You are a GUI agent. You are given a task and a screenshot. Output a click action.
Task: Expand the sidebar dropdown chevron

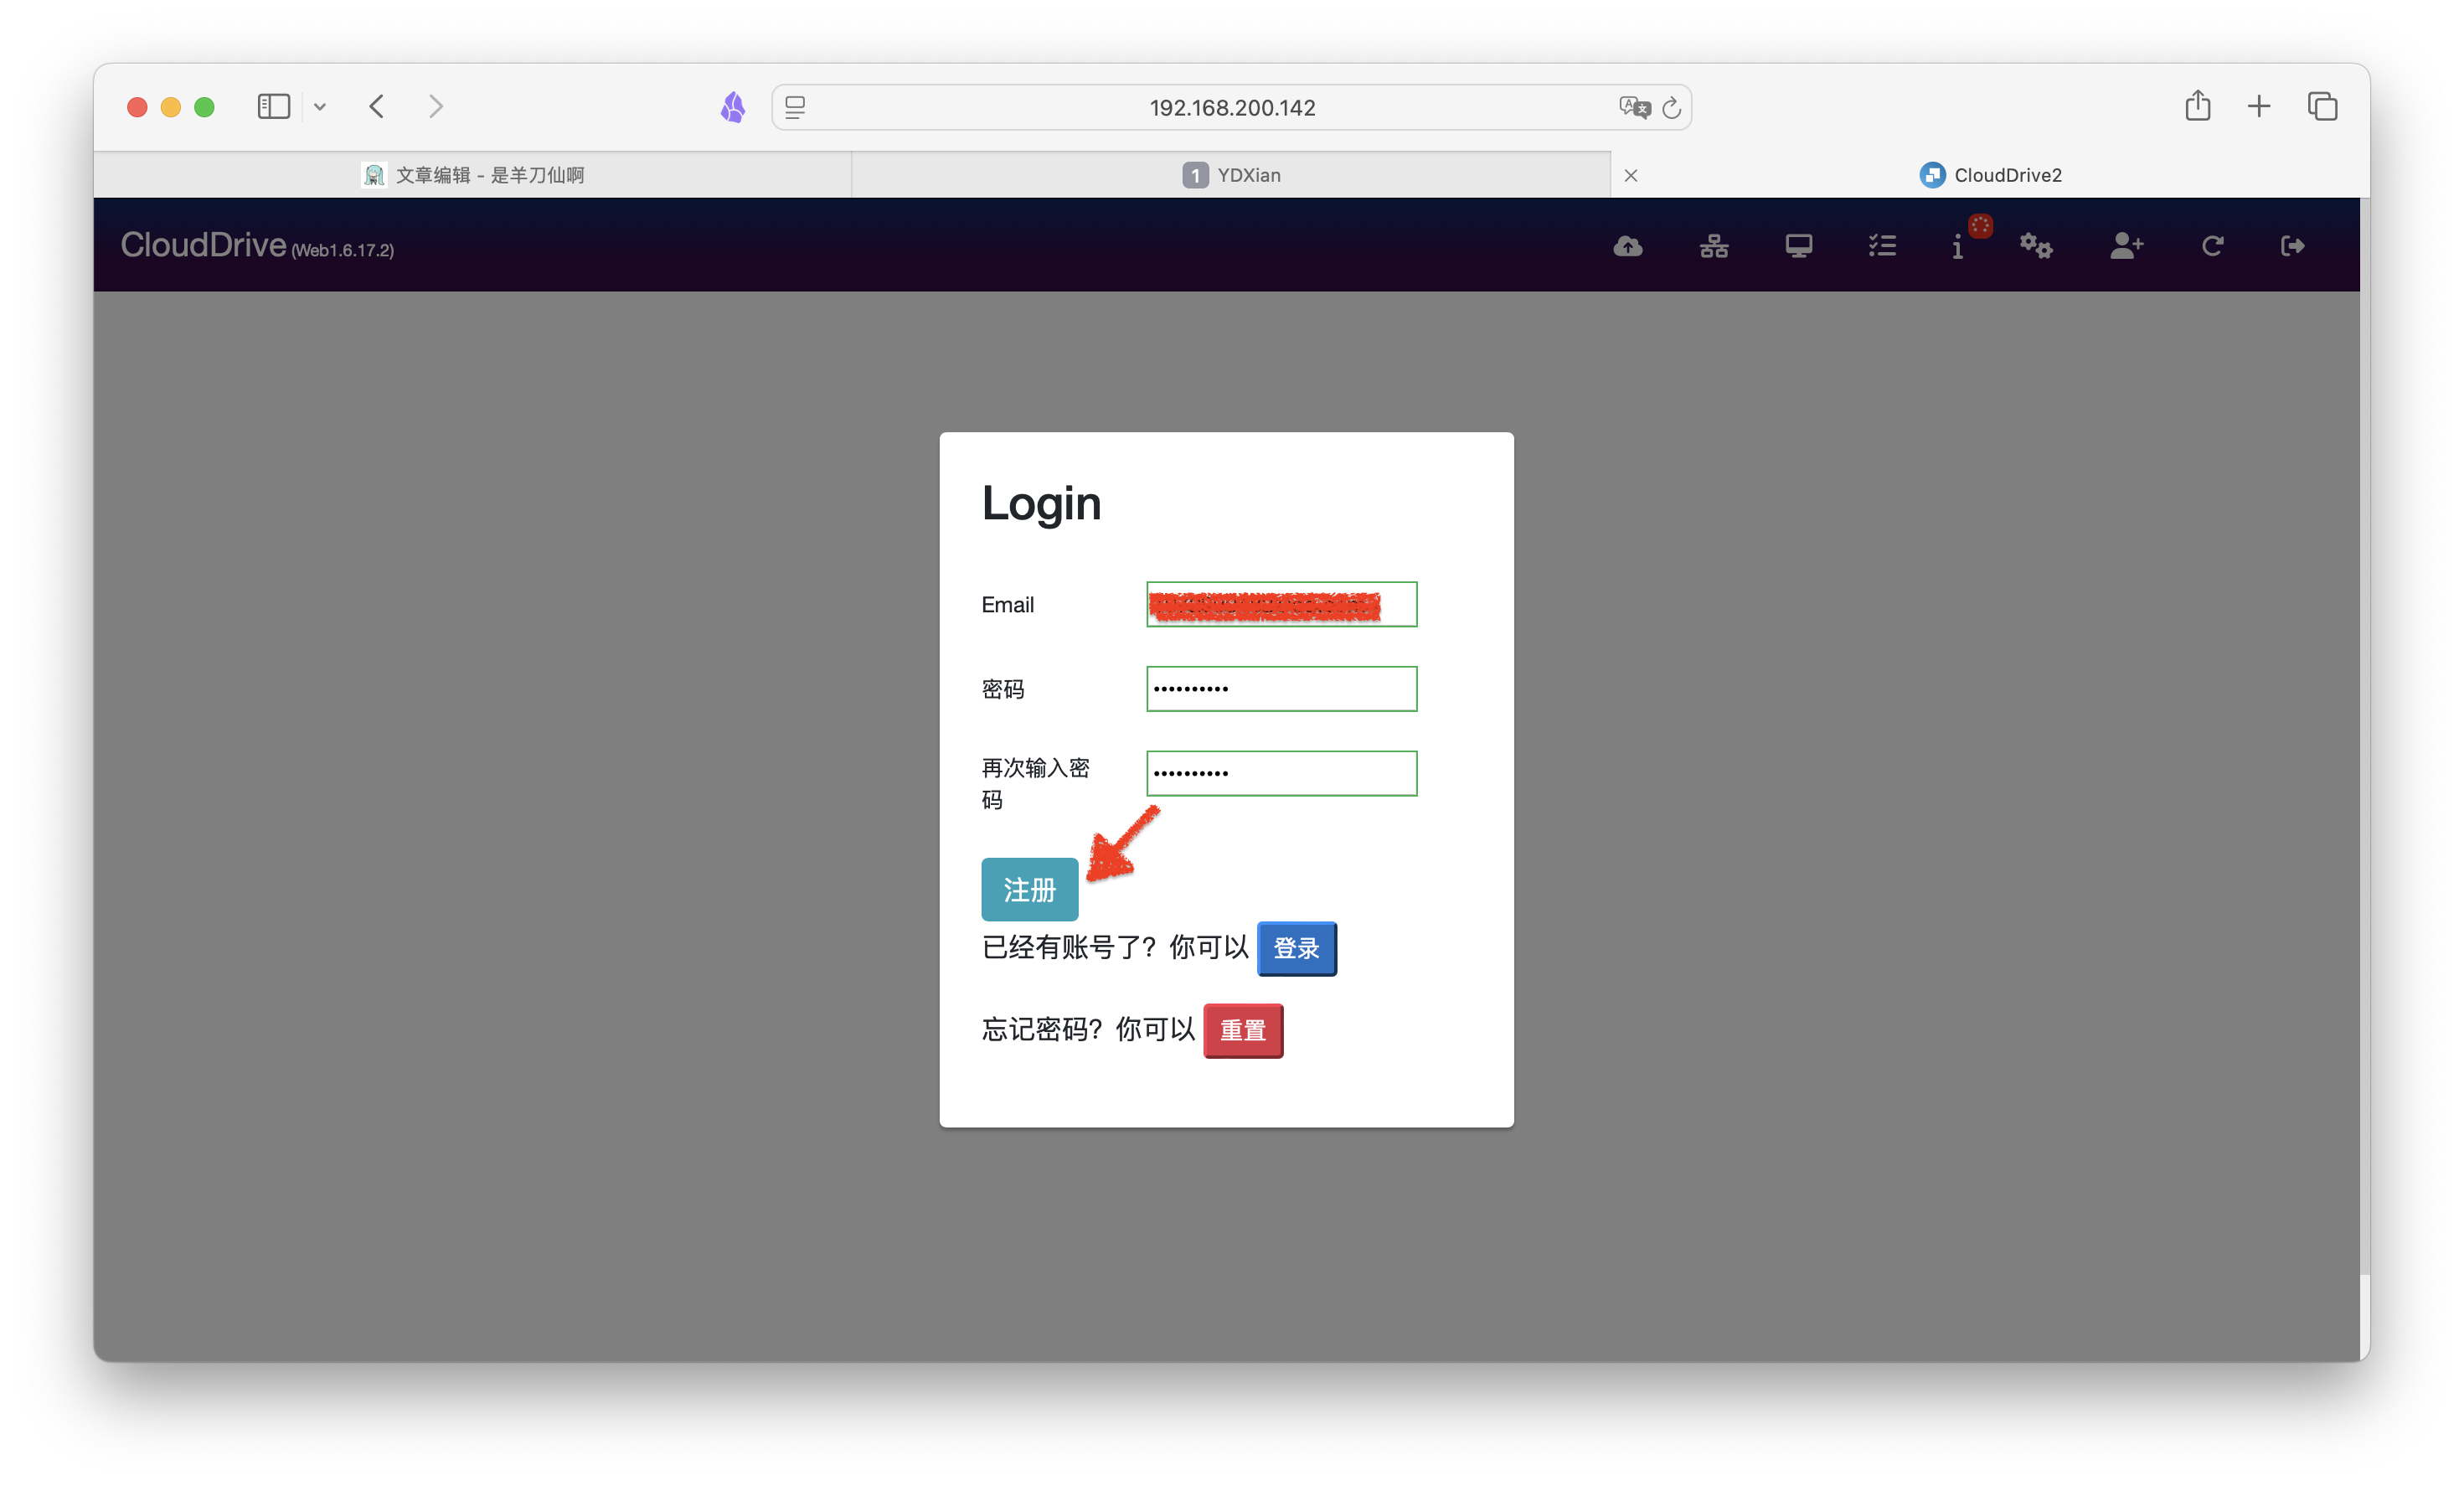tap(320, 107)
